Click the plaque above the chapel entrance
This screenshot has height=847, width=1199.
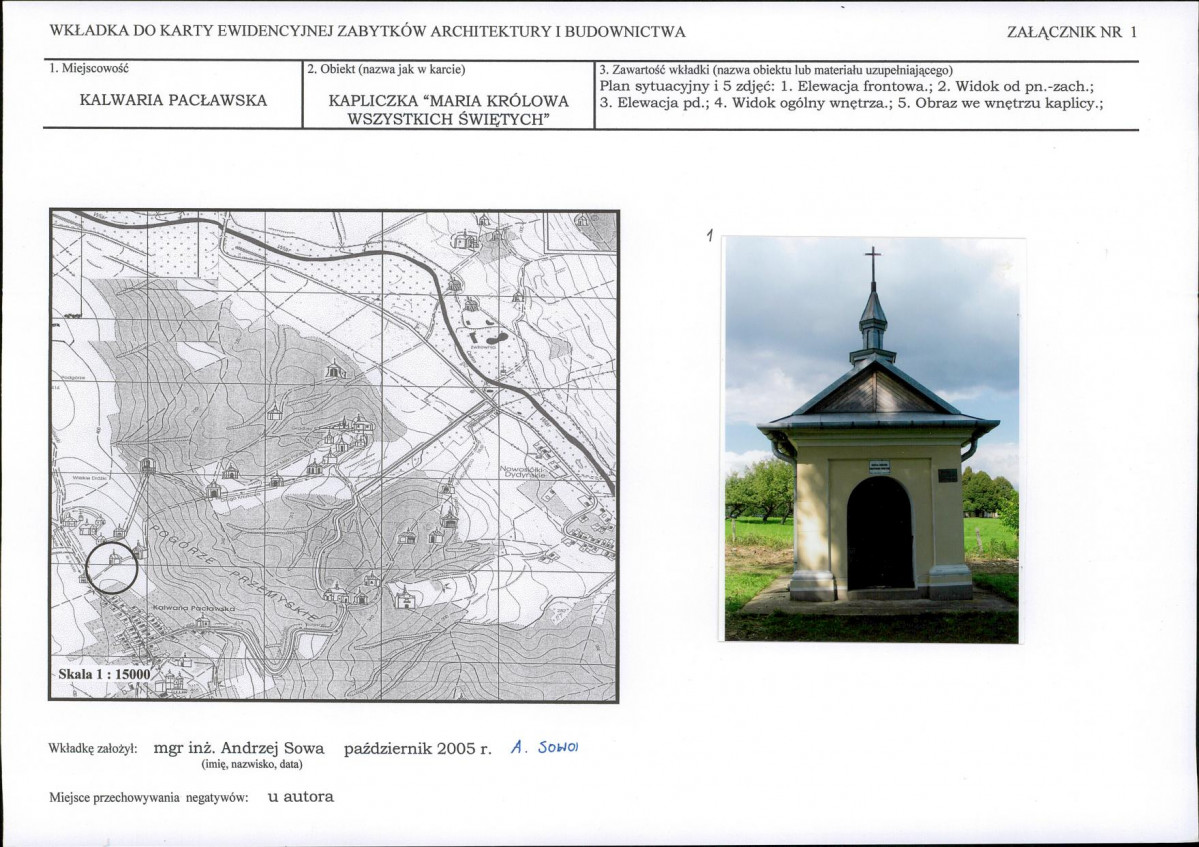click(879, 466)
